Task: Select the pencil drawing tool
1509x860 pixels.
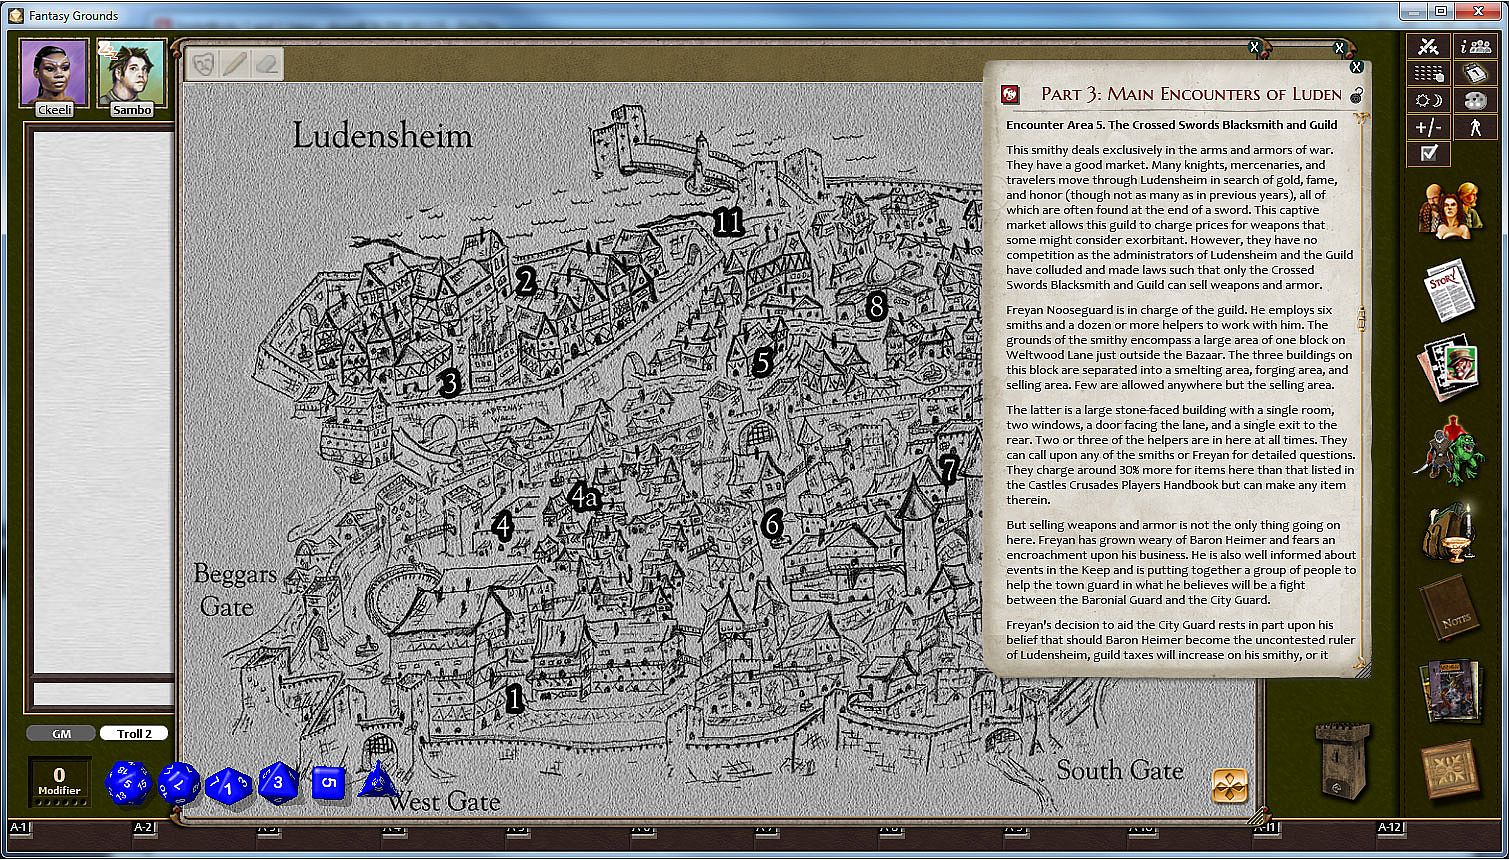Action: 234,63
